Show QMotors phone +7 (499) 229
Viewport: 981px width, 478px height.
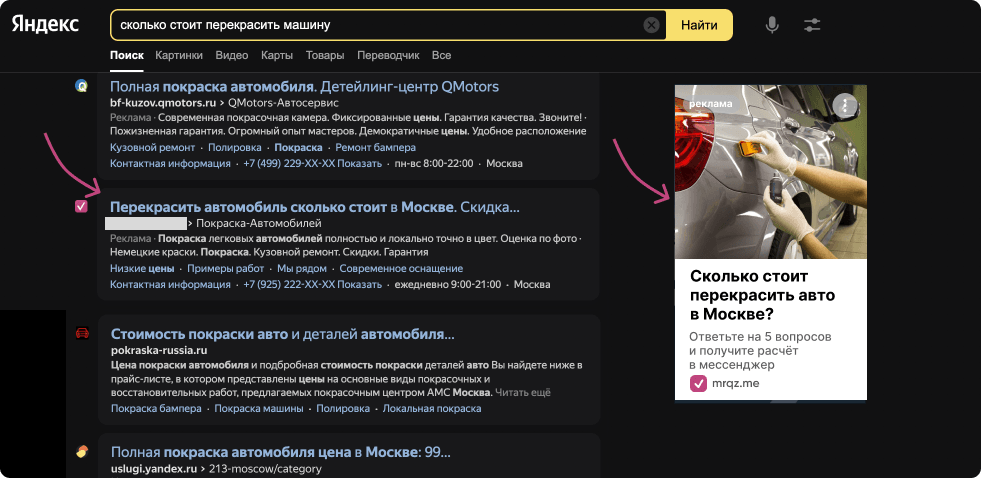(312, 163)
